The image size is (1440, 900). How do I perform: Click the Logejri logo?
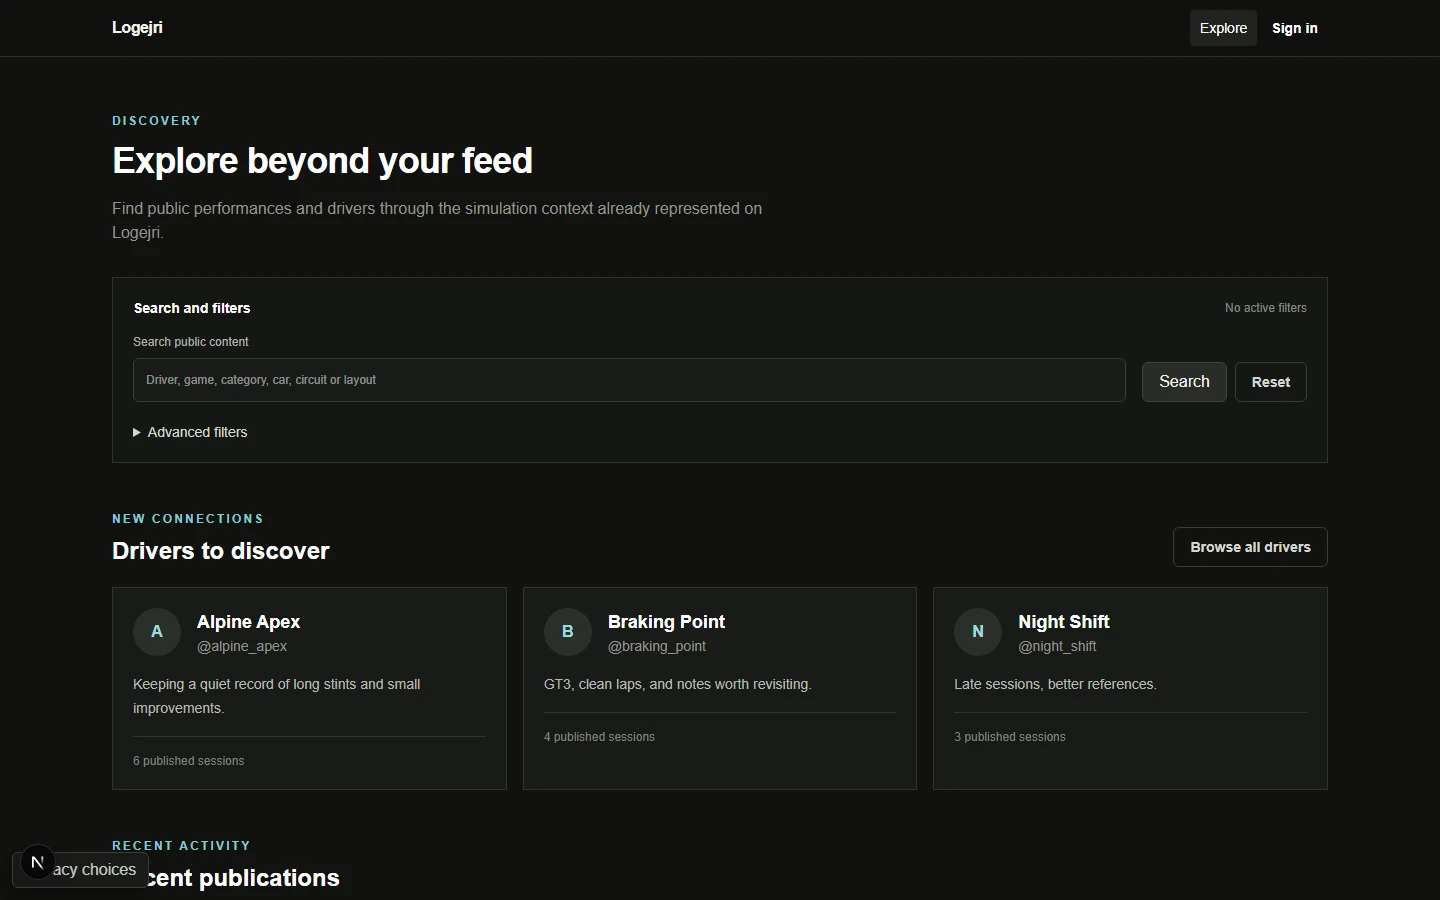tap(137, 28)
